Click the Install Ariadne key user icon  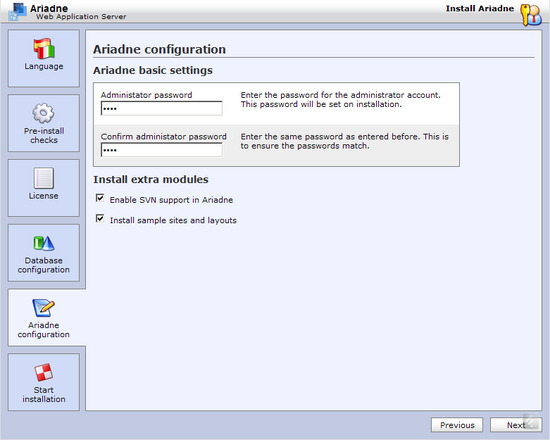click(531, 15)
